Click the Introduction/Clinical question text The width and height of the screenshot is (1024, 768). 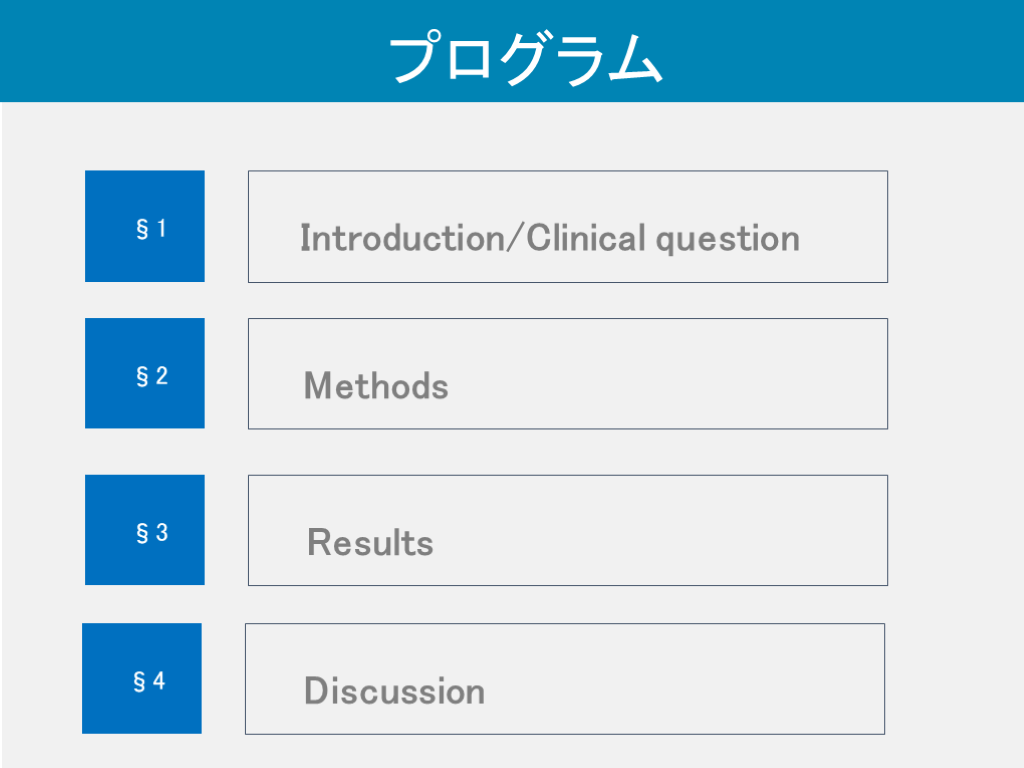point(549,238)
